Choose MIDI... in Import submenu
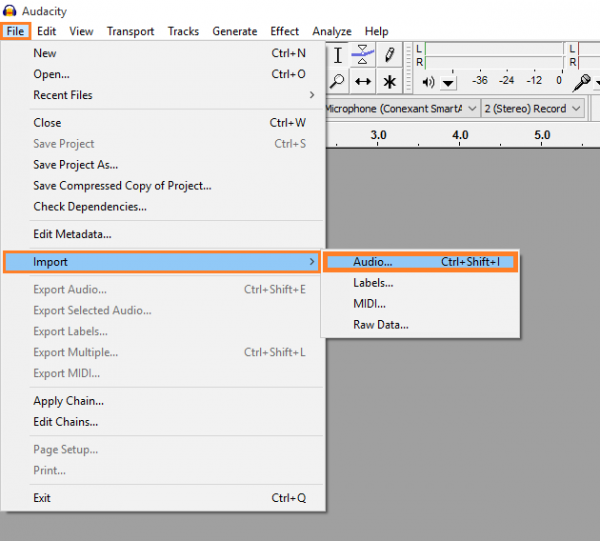This screenshot has height=541, width=600. pyautogui.click(x=421, y=304)
